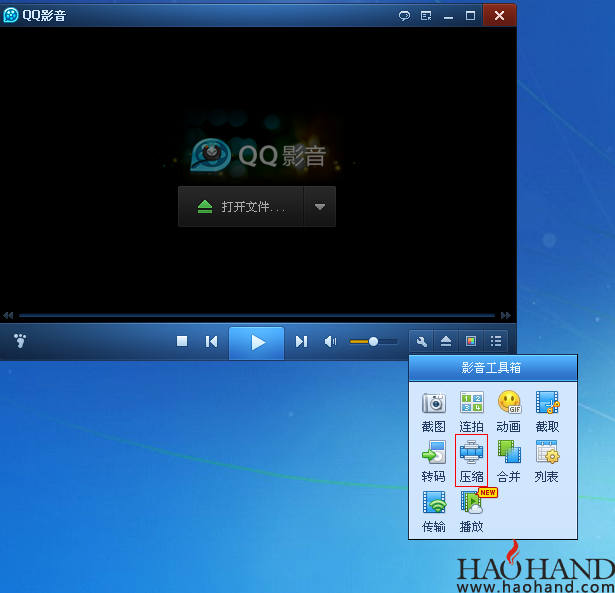Show the playlist via list icon
Viewport: 615px width, 593px height.
point(496,341)
